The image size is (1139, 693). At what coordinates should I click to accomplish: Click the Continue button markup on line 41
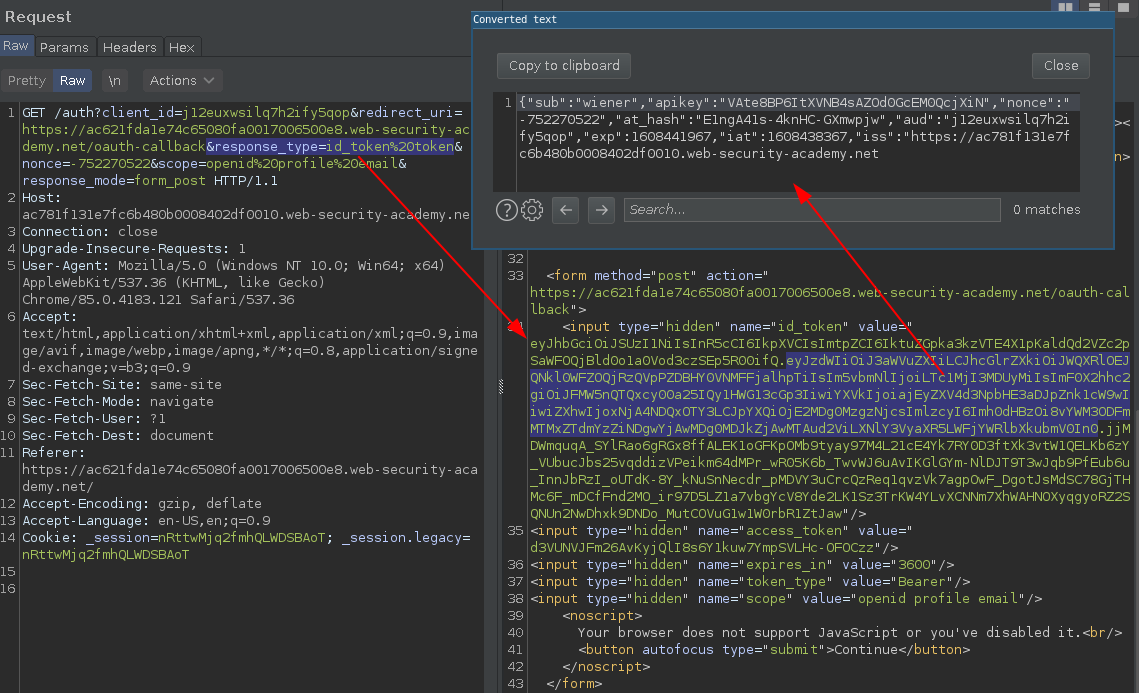point(774,650)
